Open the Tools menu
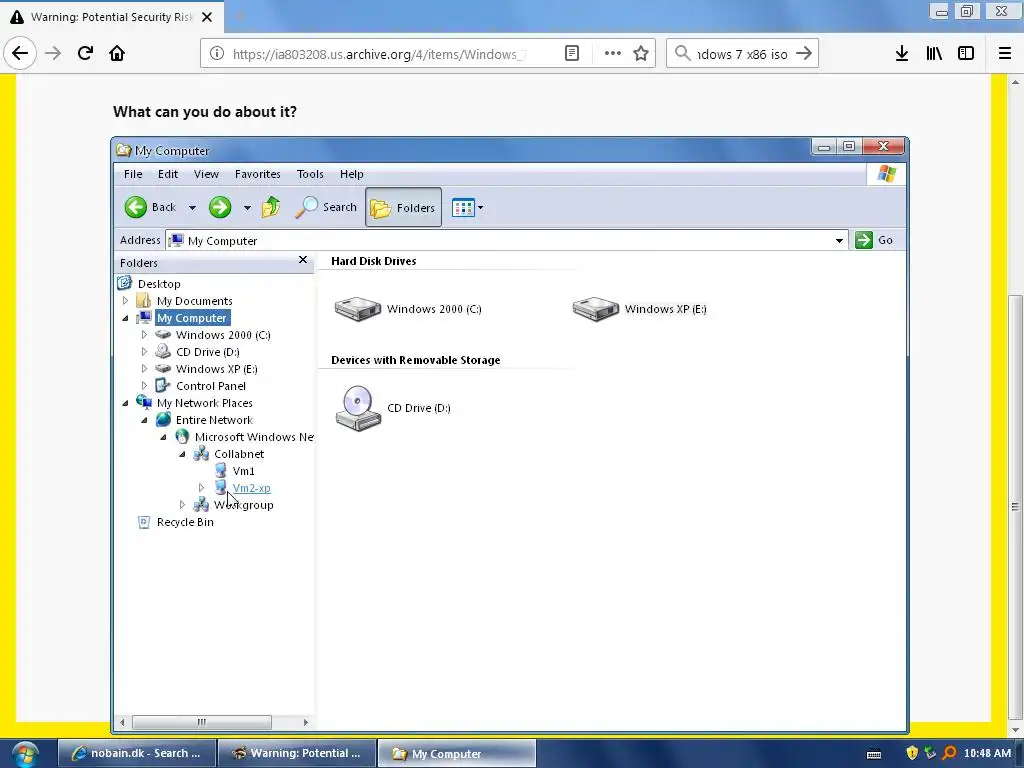Image resolution: width=1024 pixels, height=768 pixels. pyautogui.click(x=310, y=174)
